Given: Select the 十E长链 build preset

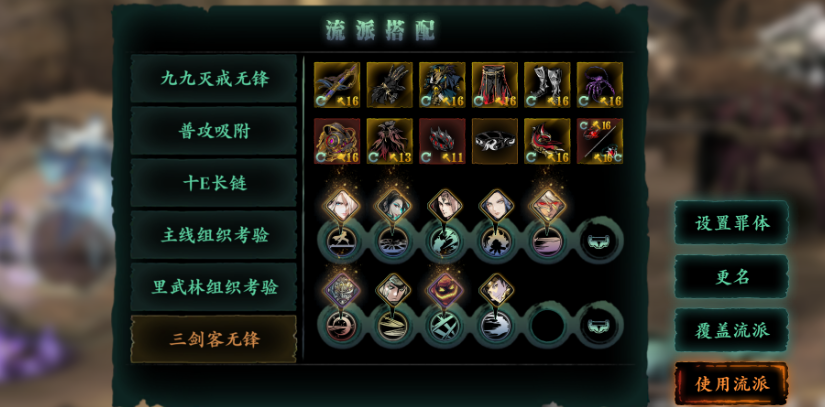Looking at the screenshot, I should pyautogui.click(x=214, y=183).
